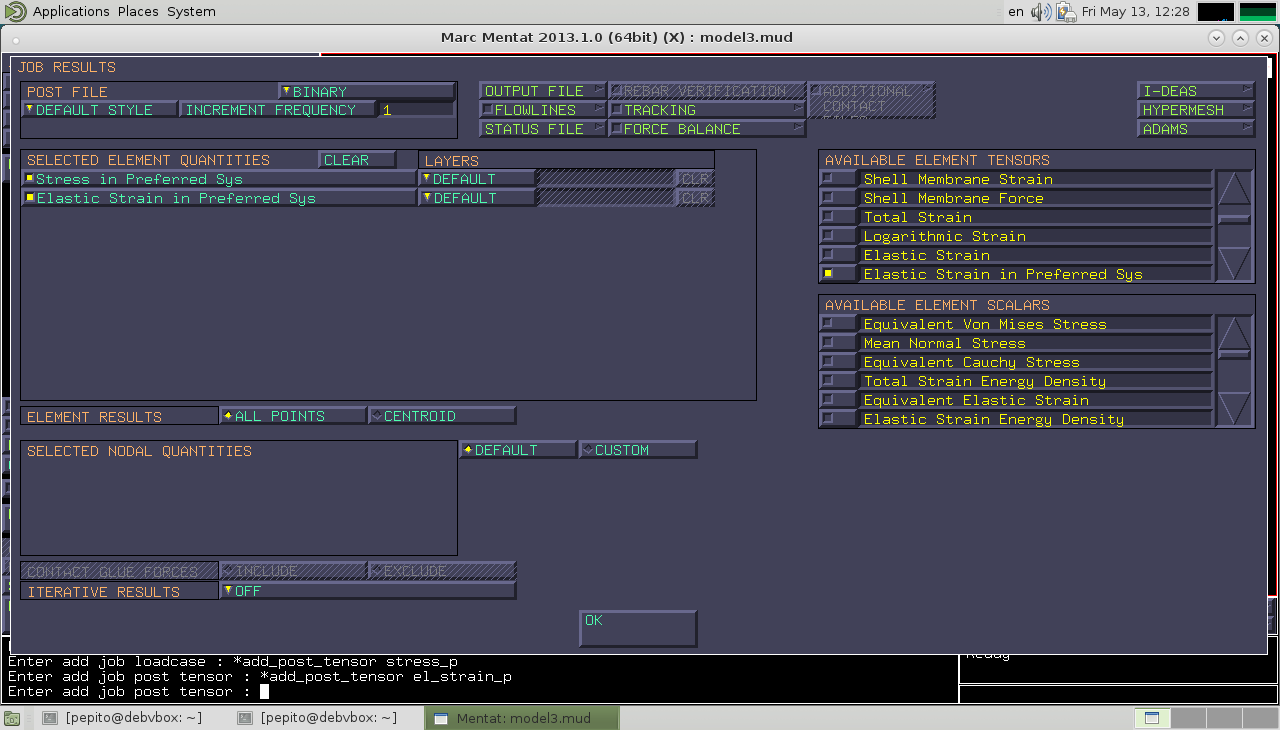This screenshot has width=1280, height=730.
Task: Select CENTROID for element results
Action: coord(442,416)
